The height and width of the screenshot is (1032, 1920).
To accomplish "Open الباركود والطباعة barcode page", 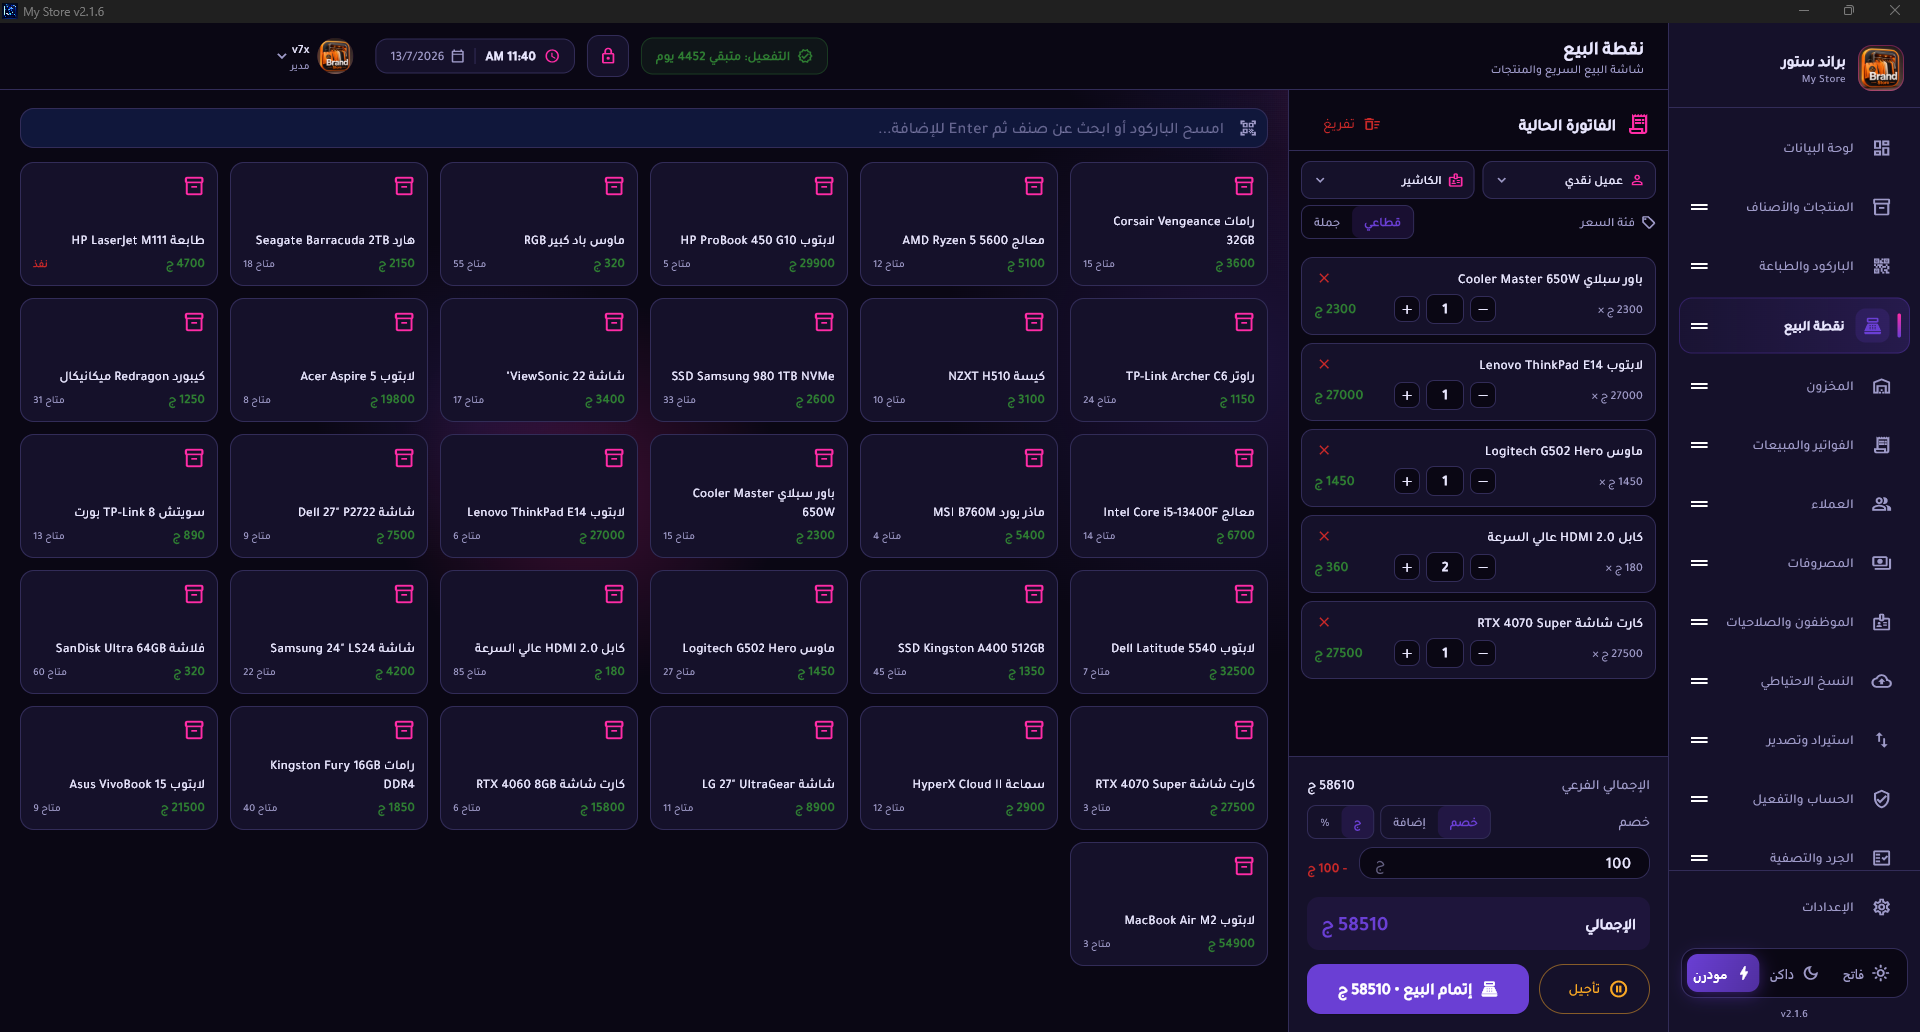I will 1794,266.
